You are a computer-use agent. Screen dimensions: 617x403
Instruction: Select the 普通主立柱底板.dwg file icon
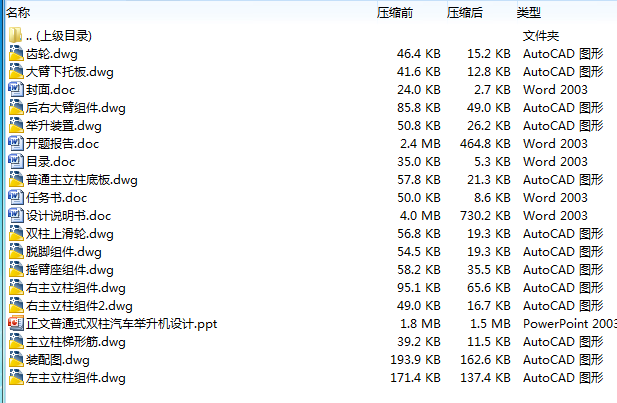point(16,179)
